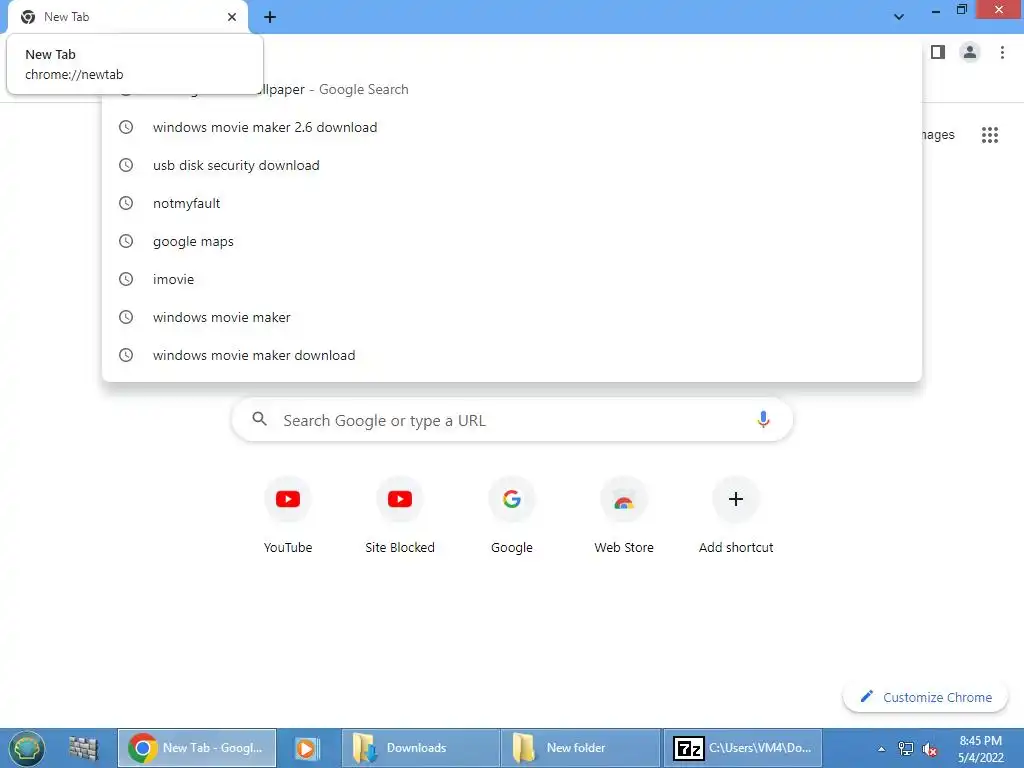Image resolution: width=1024 pixels, height=768 pixels.
Task: Open the Google apps grid
Action: [989, 135]
